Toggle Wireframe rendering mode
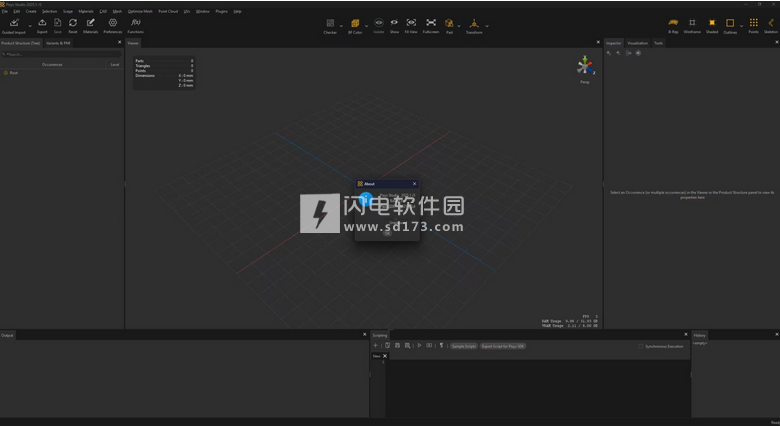Viewport: 780px width, 427px height. point(692,22)
